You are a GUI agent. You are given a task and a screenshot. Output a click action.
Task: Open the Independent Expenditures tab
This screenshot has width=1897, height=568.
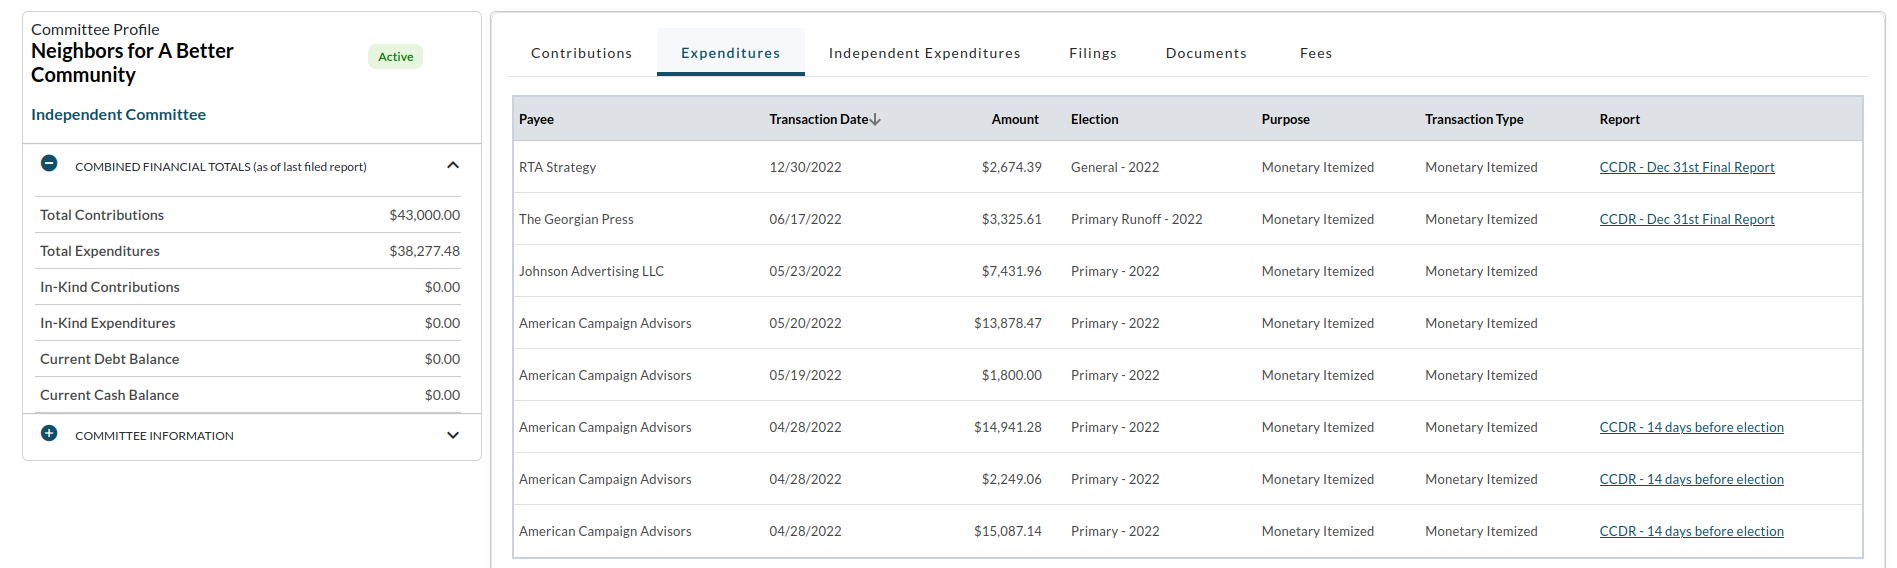tap(924, 53)
